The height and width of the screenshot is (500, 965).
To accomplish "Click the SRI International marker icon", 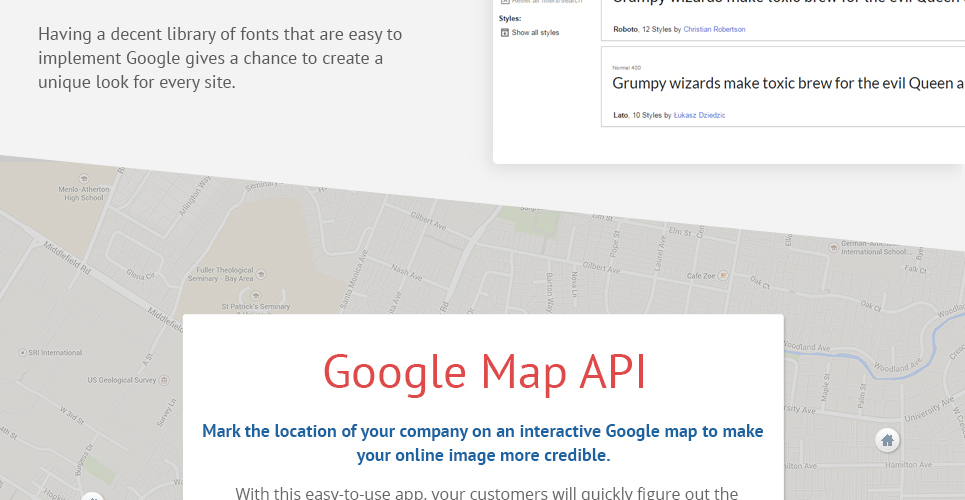I will 23,353.
